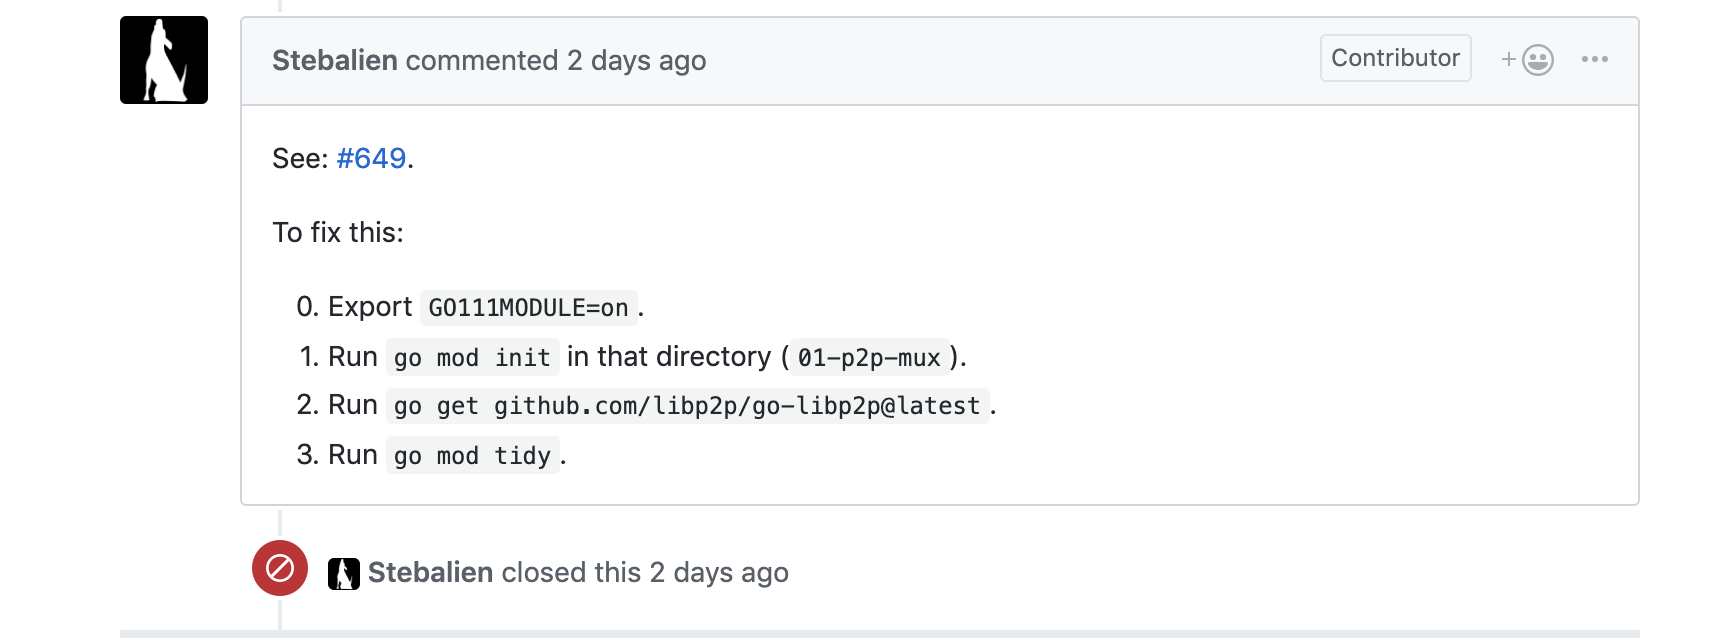Open issue link #649
The height and width of the screenshot is (642, 1726).
coord(371,159)
